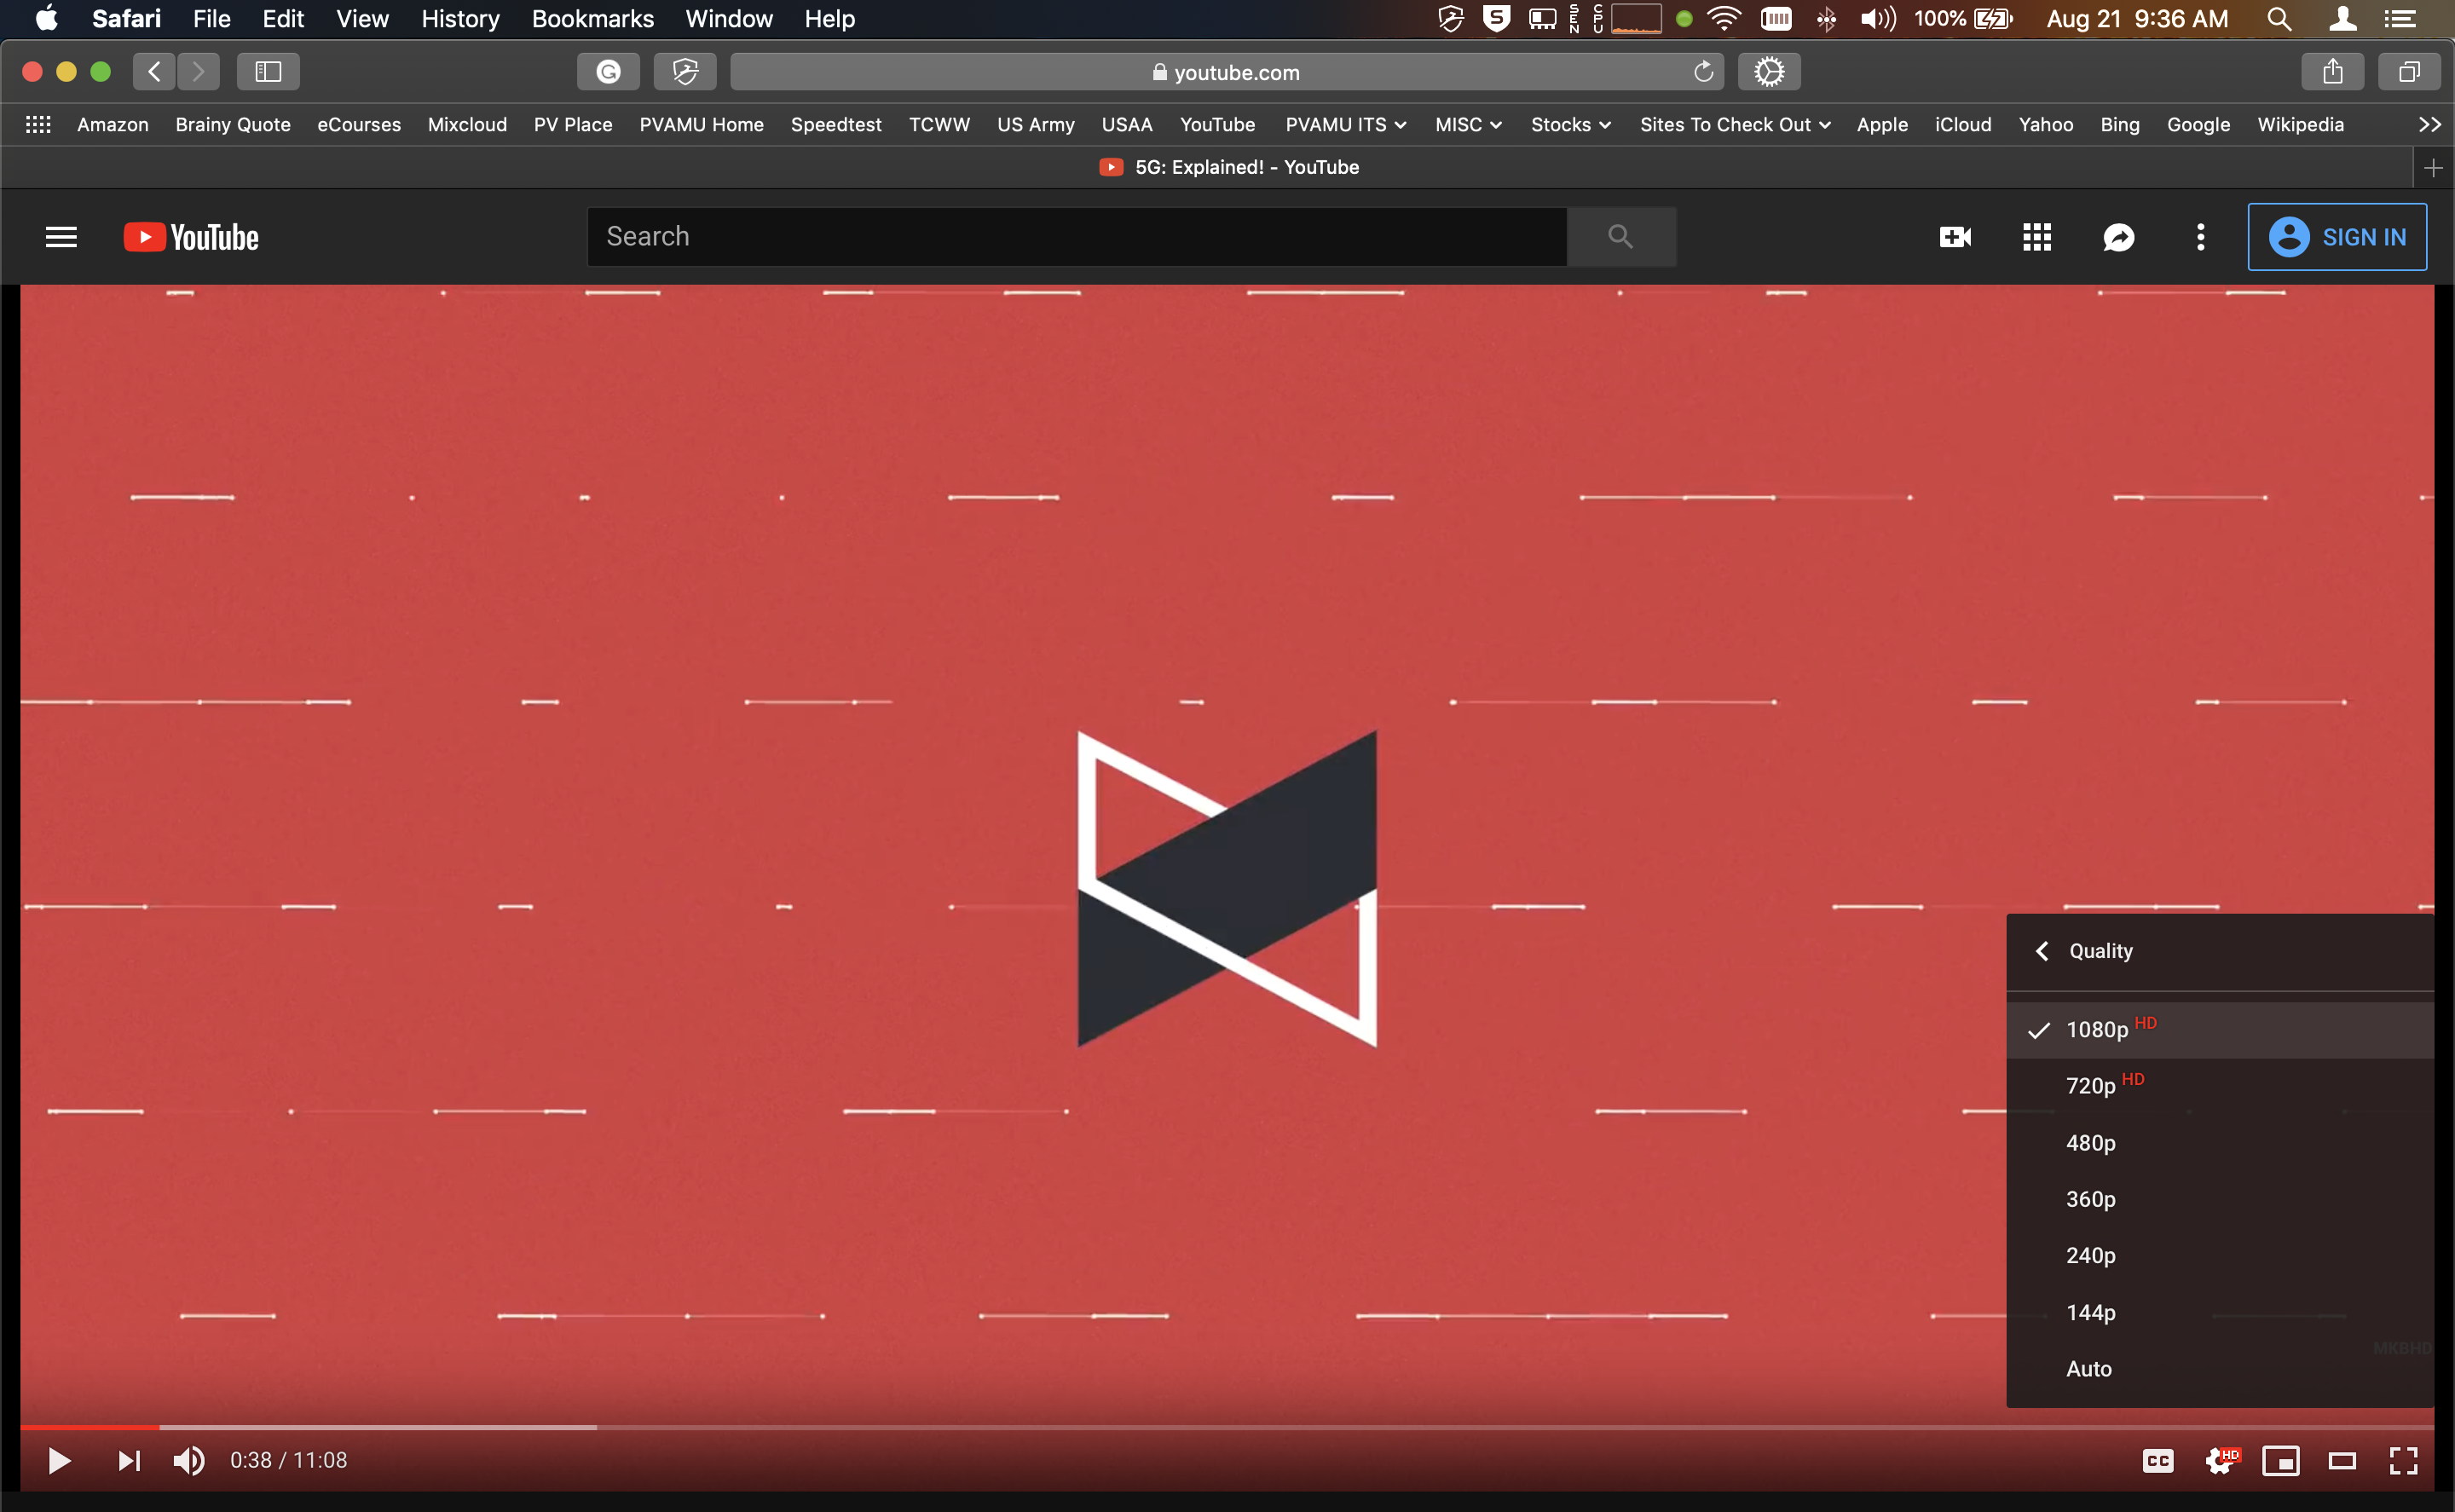Open the Wikipedia bookmark link
Viewport: 2455px width, 1512px height.
tap(2300, 125)
